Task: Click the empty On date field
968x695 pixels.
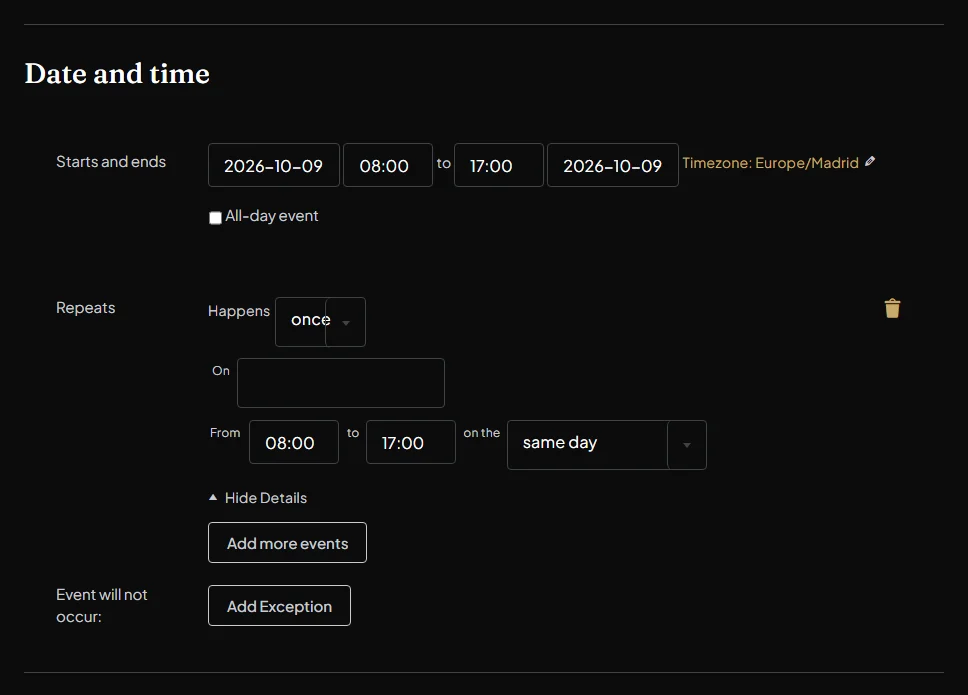Action: (x=341, y=383)
